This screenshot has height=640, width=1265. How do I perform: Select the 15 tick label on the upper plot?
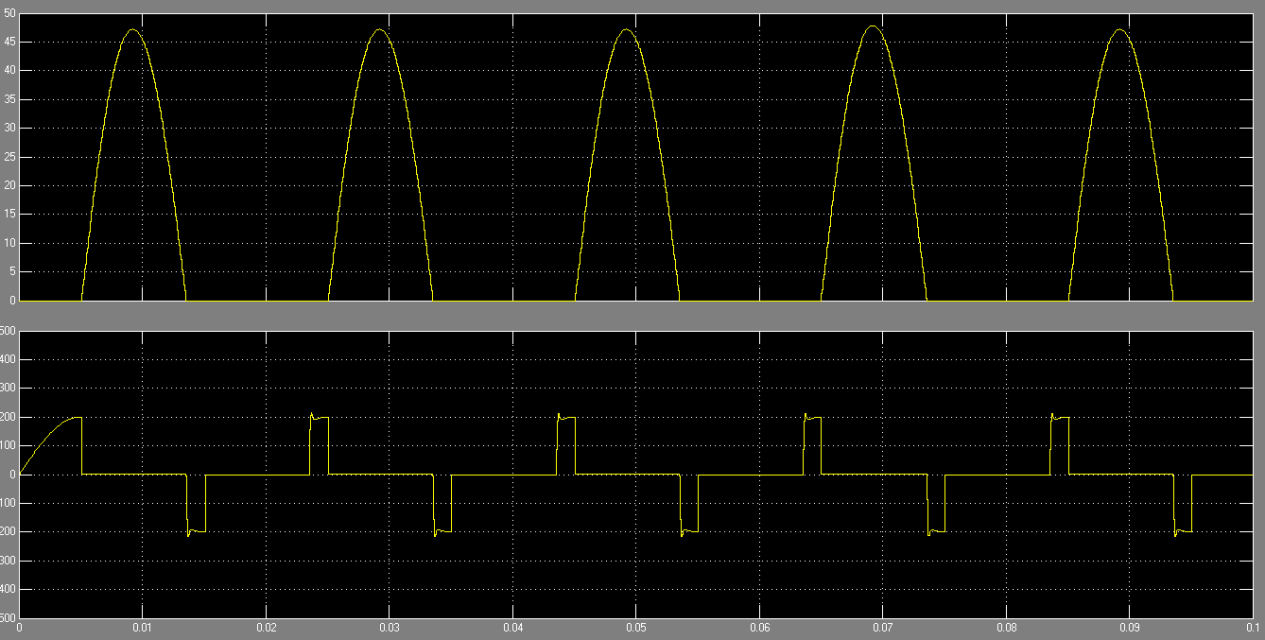click(x=10, y=214)
